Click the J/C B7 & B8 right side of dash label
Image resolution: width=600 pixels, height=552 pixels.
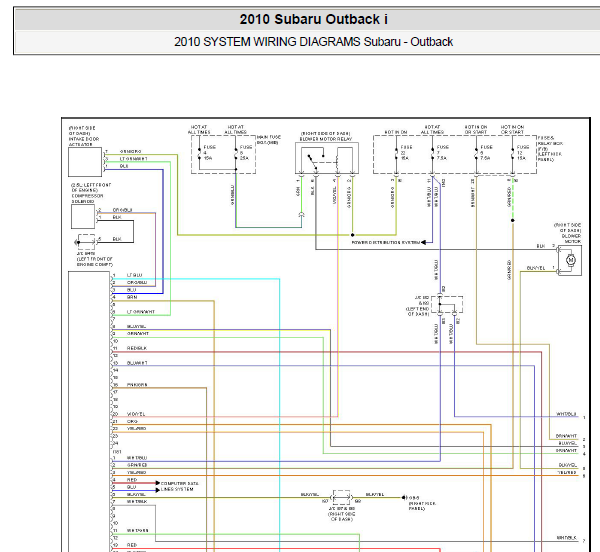341,514
